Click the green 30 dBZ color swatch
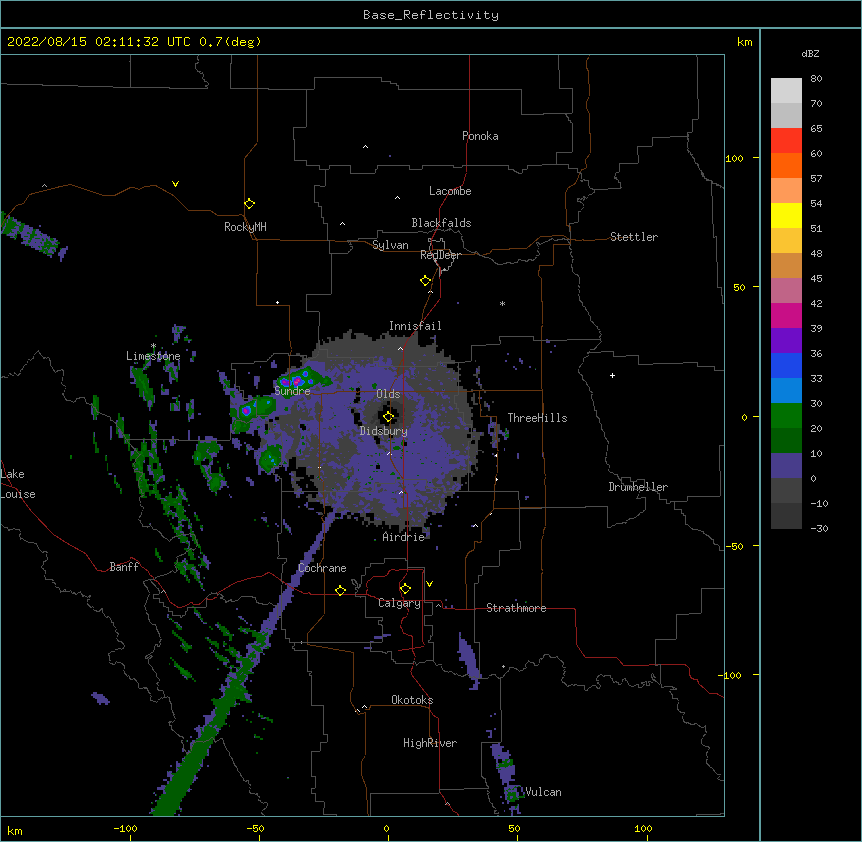 pos(786,416)
